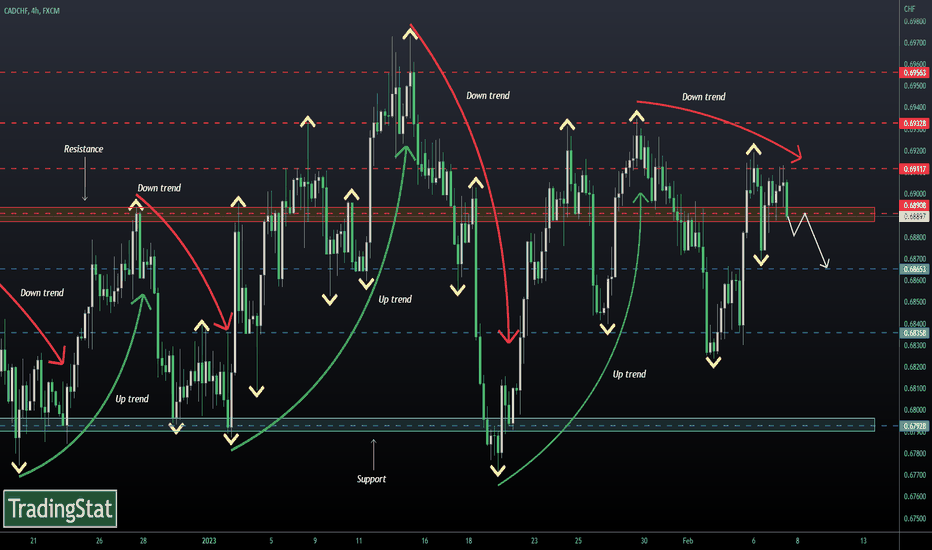This screenshot has width=932, height=550.
Task: Click the 0.67600 price axis value
Action: (x=915, y=496)
